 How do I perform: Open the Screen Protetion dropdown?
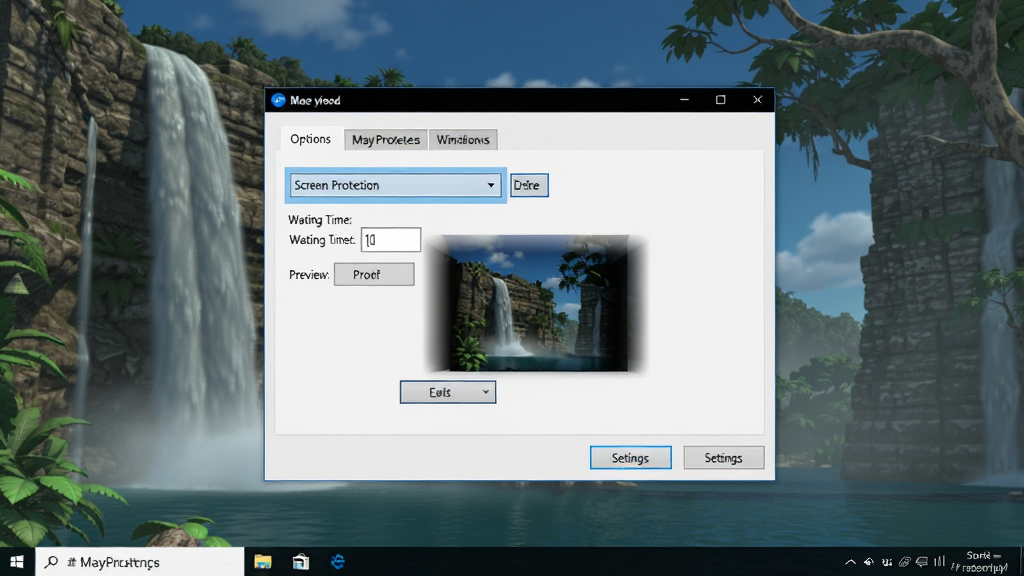(396, 185)
